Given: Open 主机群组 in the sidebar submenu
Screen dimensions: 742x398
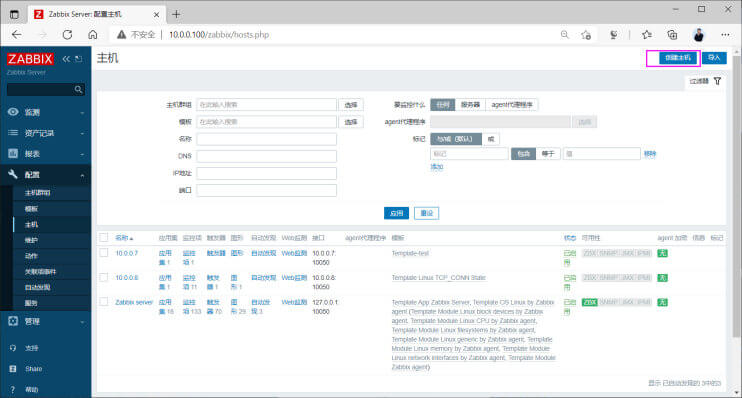Looking at the screenshot, I should pos(37,193).
